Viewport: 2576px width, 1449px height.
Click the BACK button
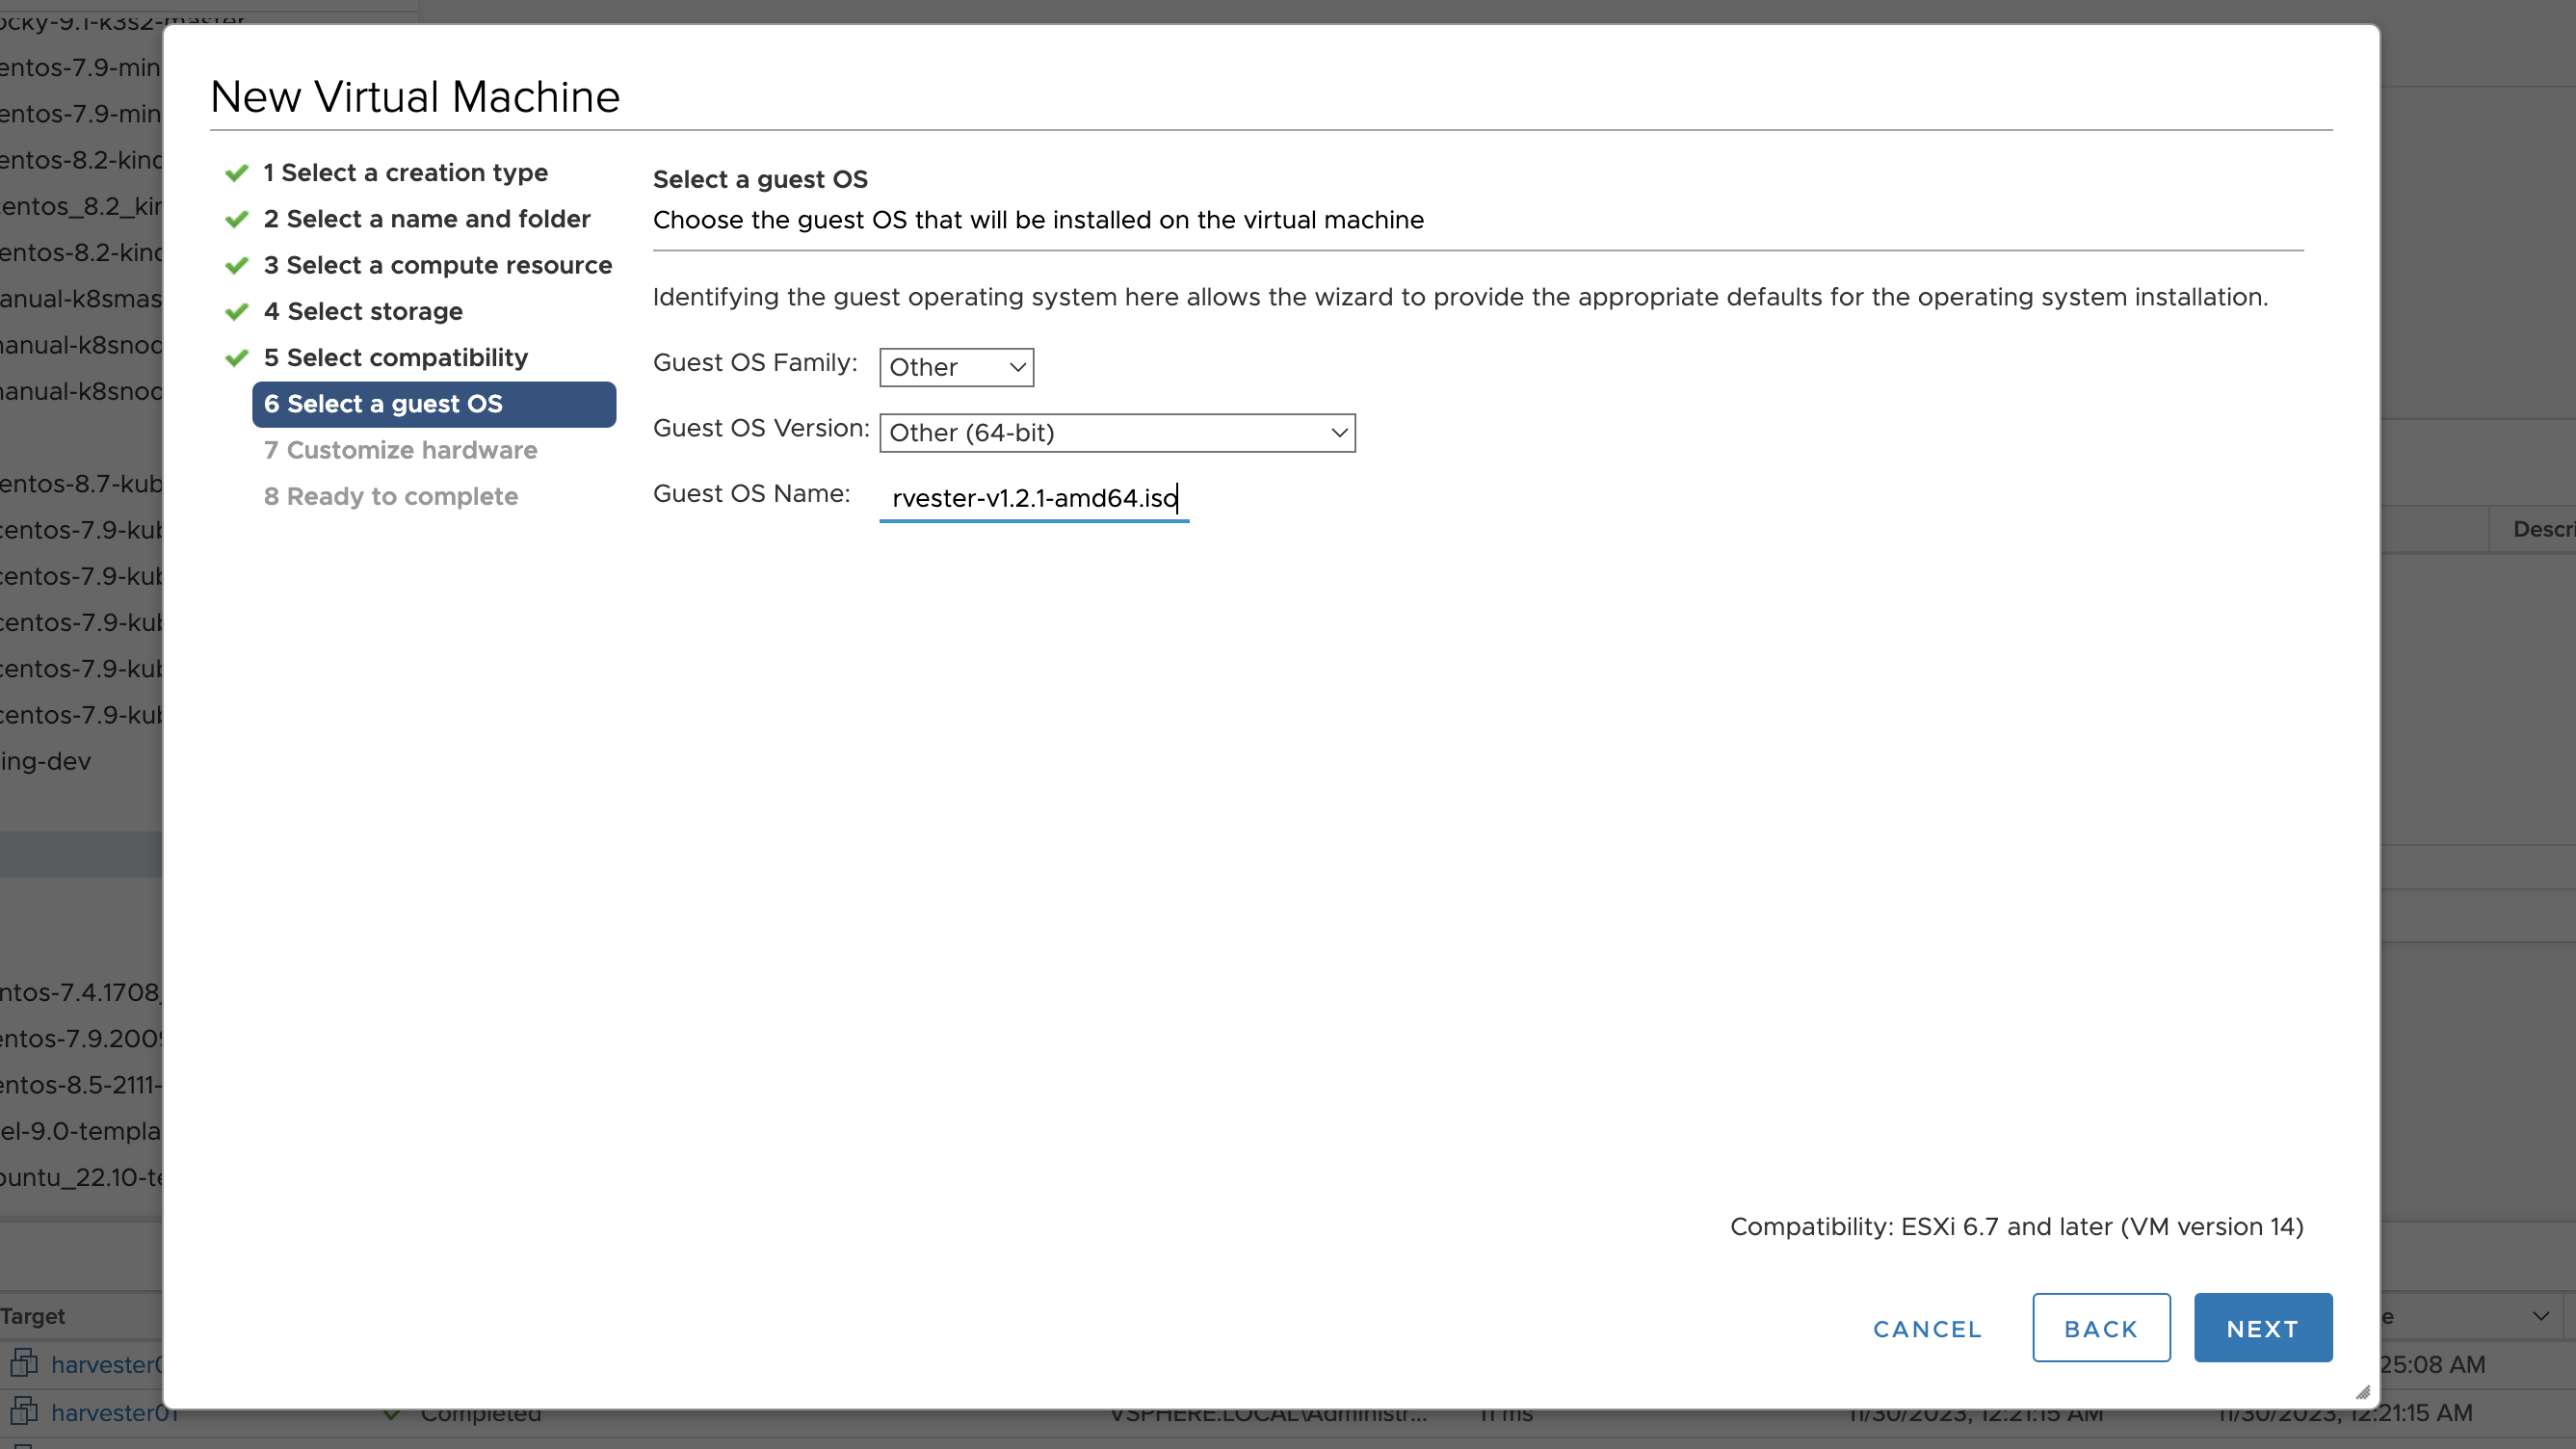click(x=2101, y=1328)
